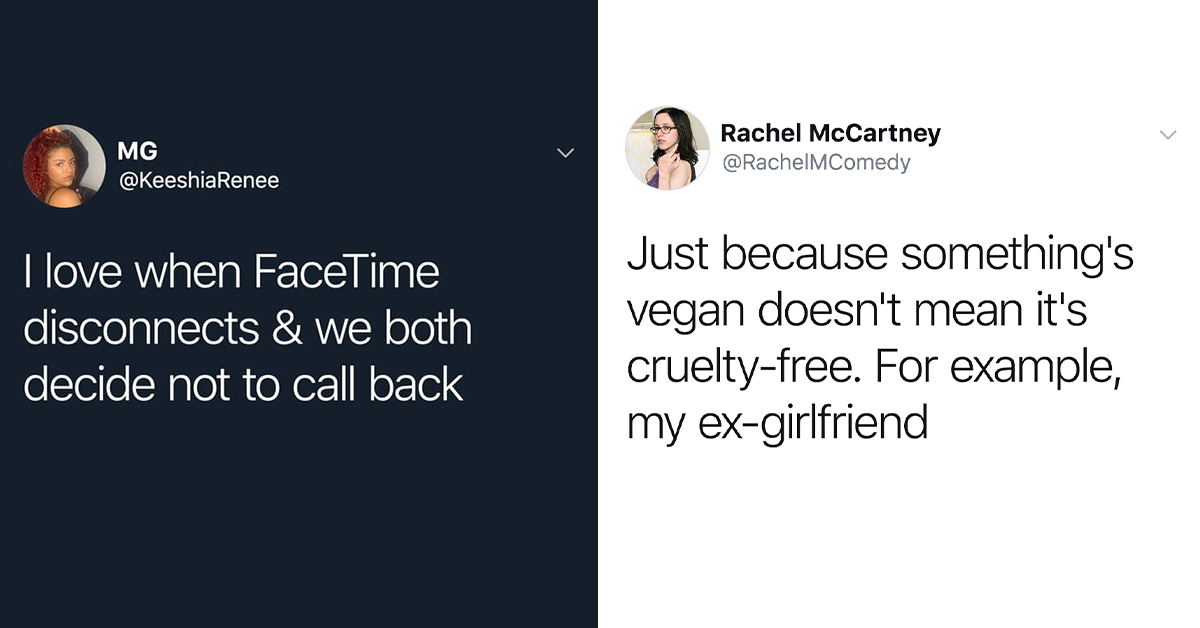This screenshot has height=628, width=1200.
Task: Open the @KeeshiaRenee handle link
Action: click(x=198, y=181)
